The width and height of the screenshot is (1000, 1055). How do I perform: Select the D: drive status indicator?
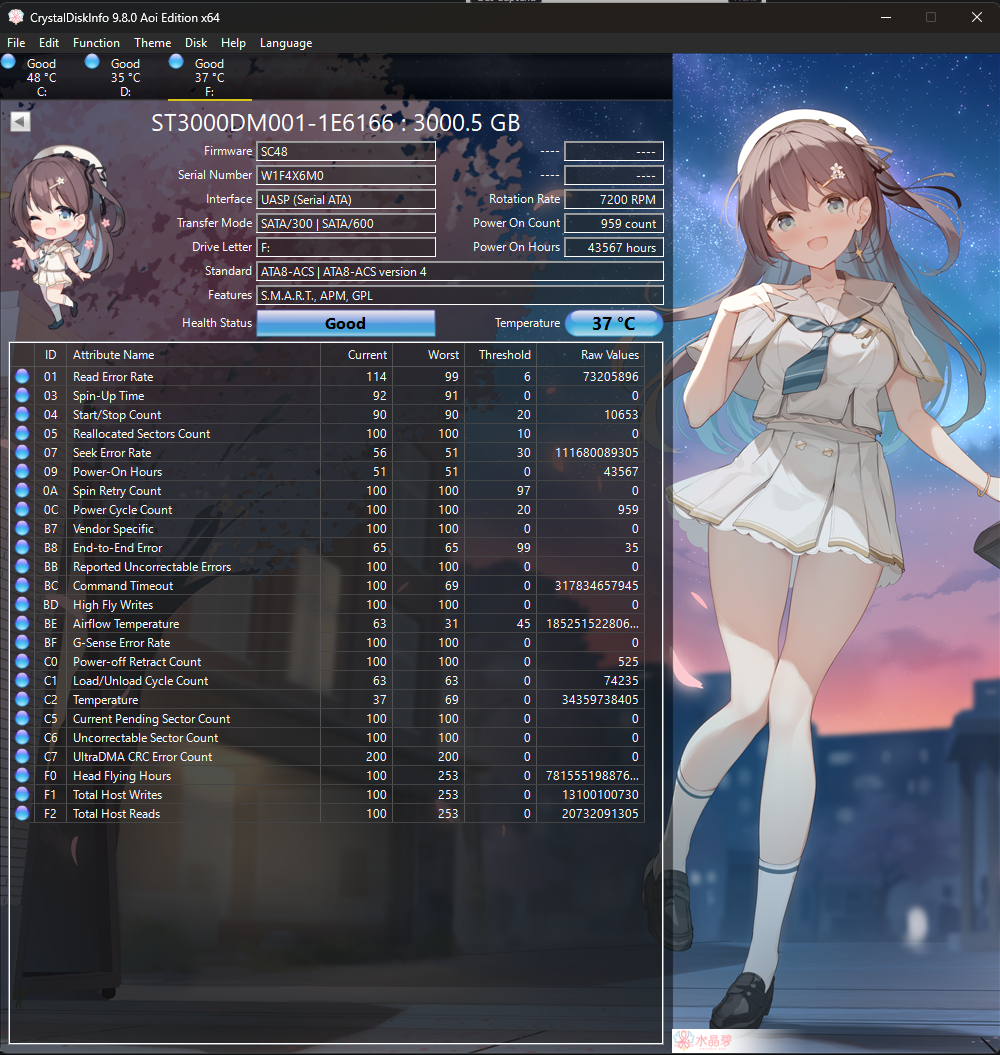(x=92, y=62)
